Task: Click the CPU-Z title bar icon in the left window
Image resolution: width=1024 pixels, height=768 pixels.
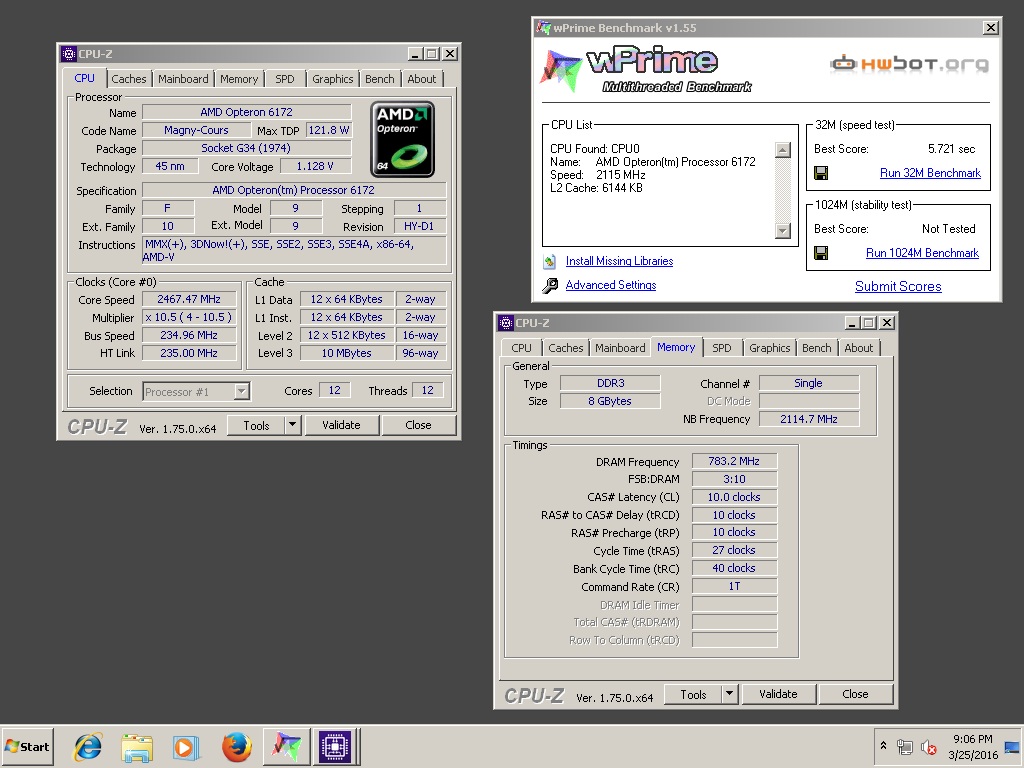Action: (69, 54)
